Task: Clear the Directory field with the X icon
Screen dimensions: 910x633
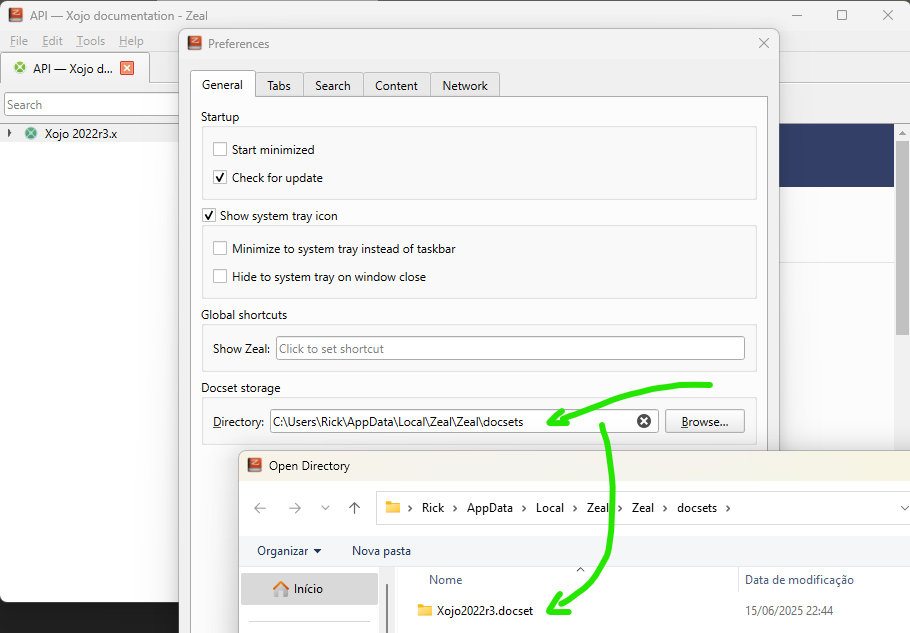Action: 644,421
